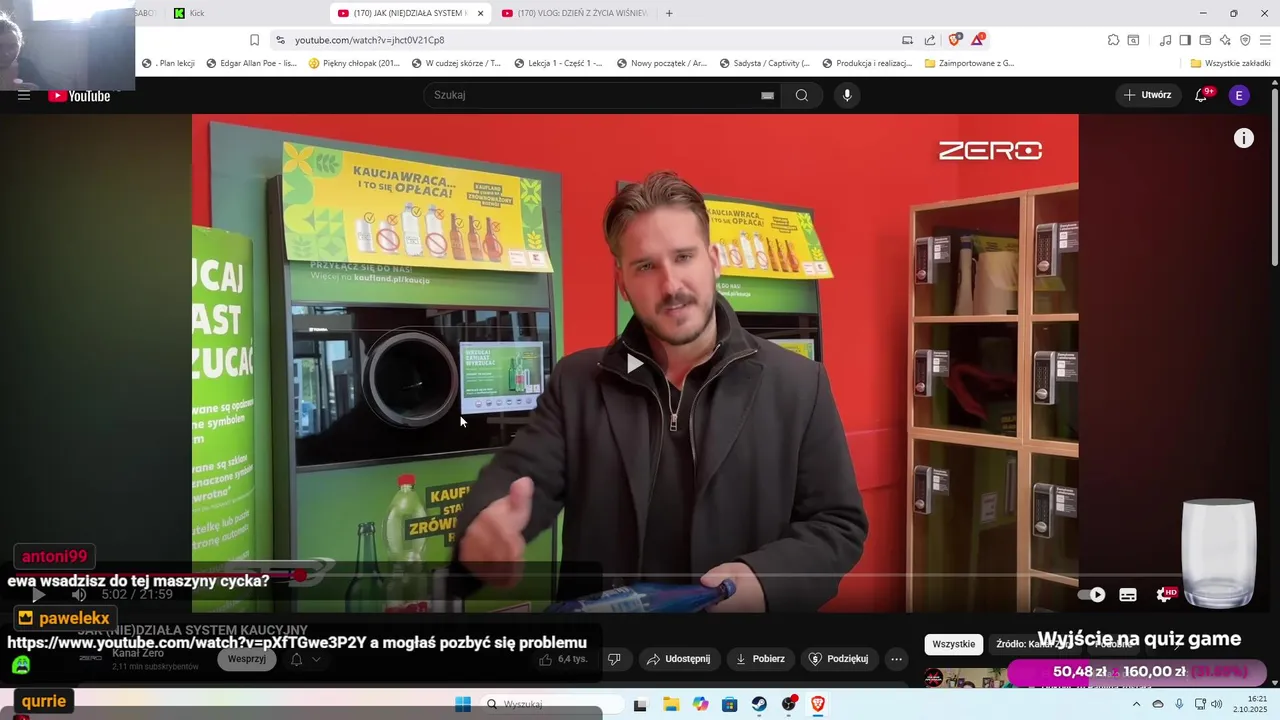The image size is (1280, 720).
Task: Open Steam from the taskbar
Action: point(759,704)
